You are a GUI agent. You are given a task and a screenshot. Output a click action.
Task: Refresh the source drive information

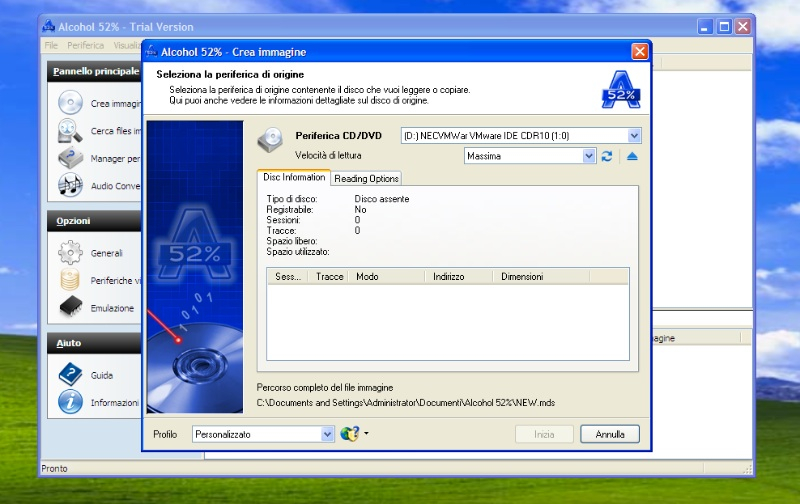pyautogui.click(x=607, y=156)
